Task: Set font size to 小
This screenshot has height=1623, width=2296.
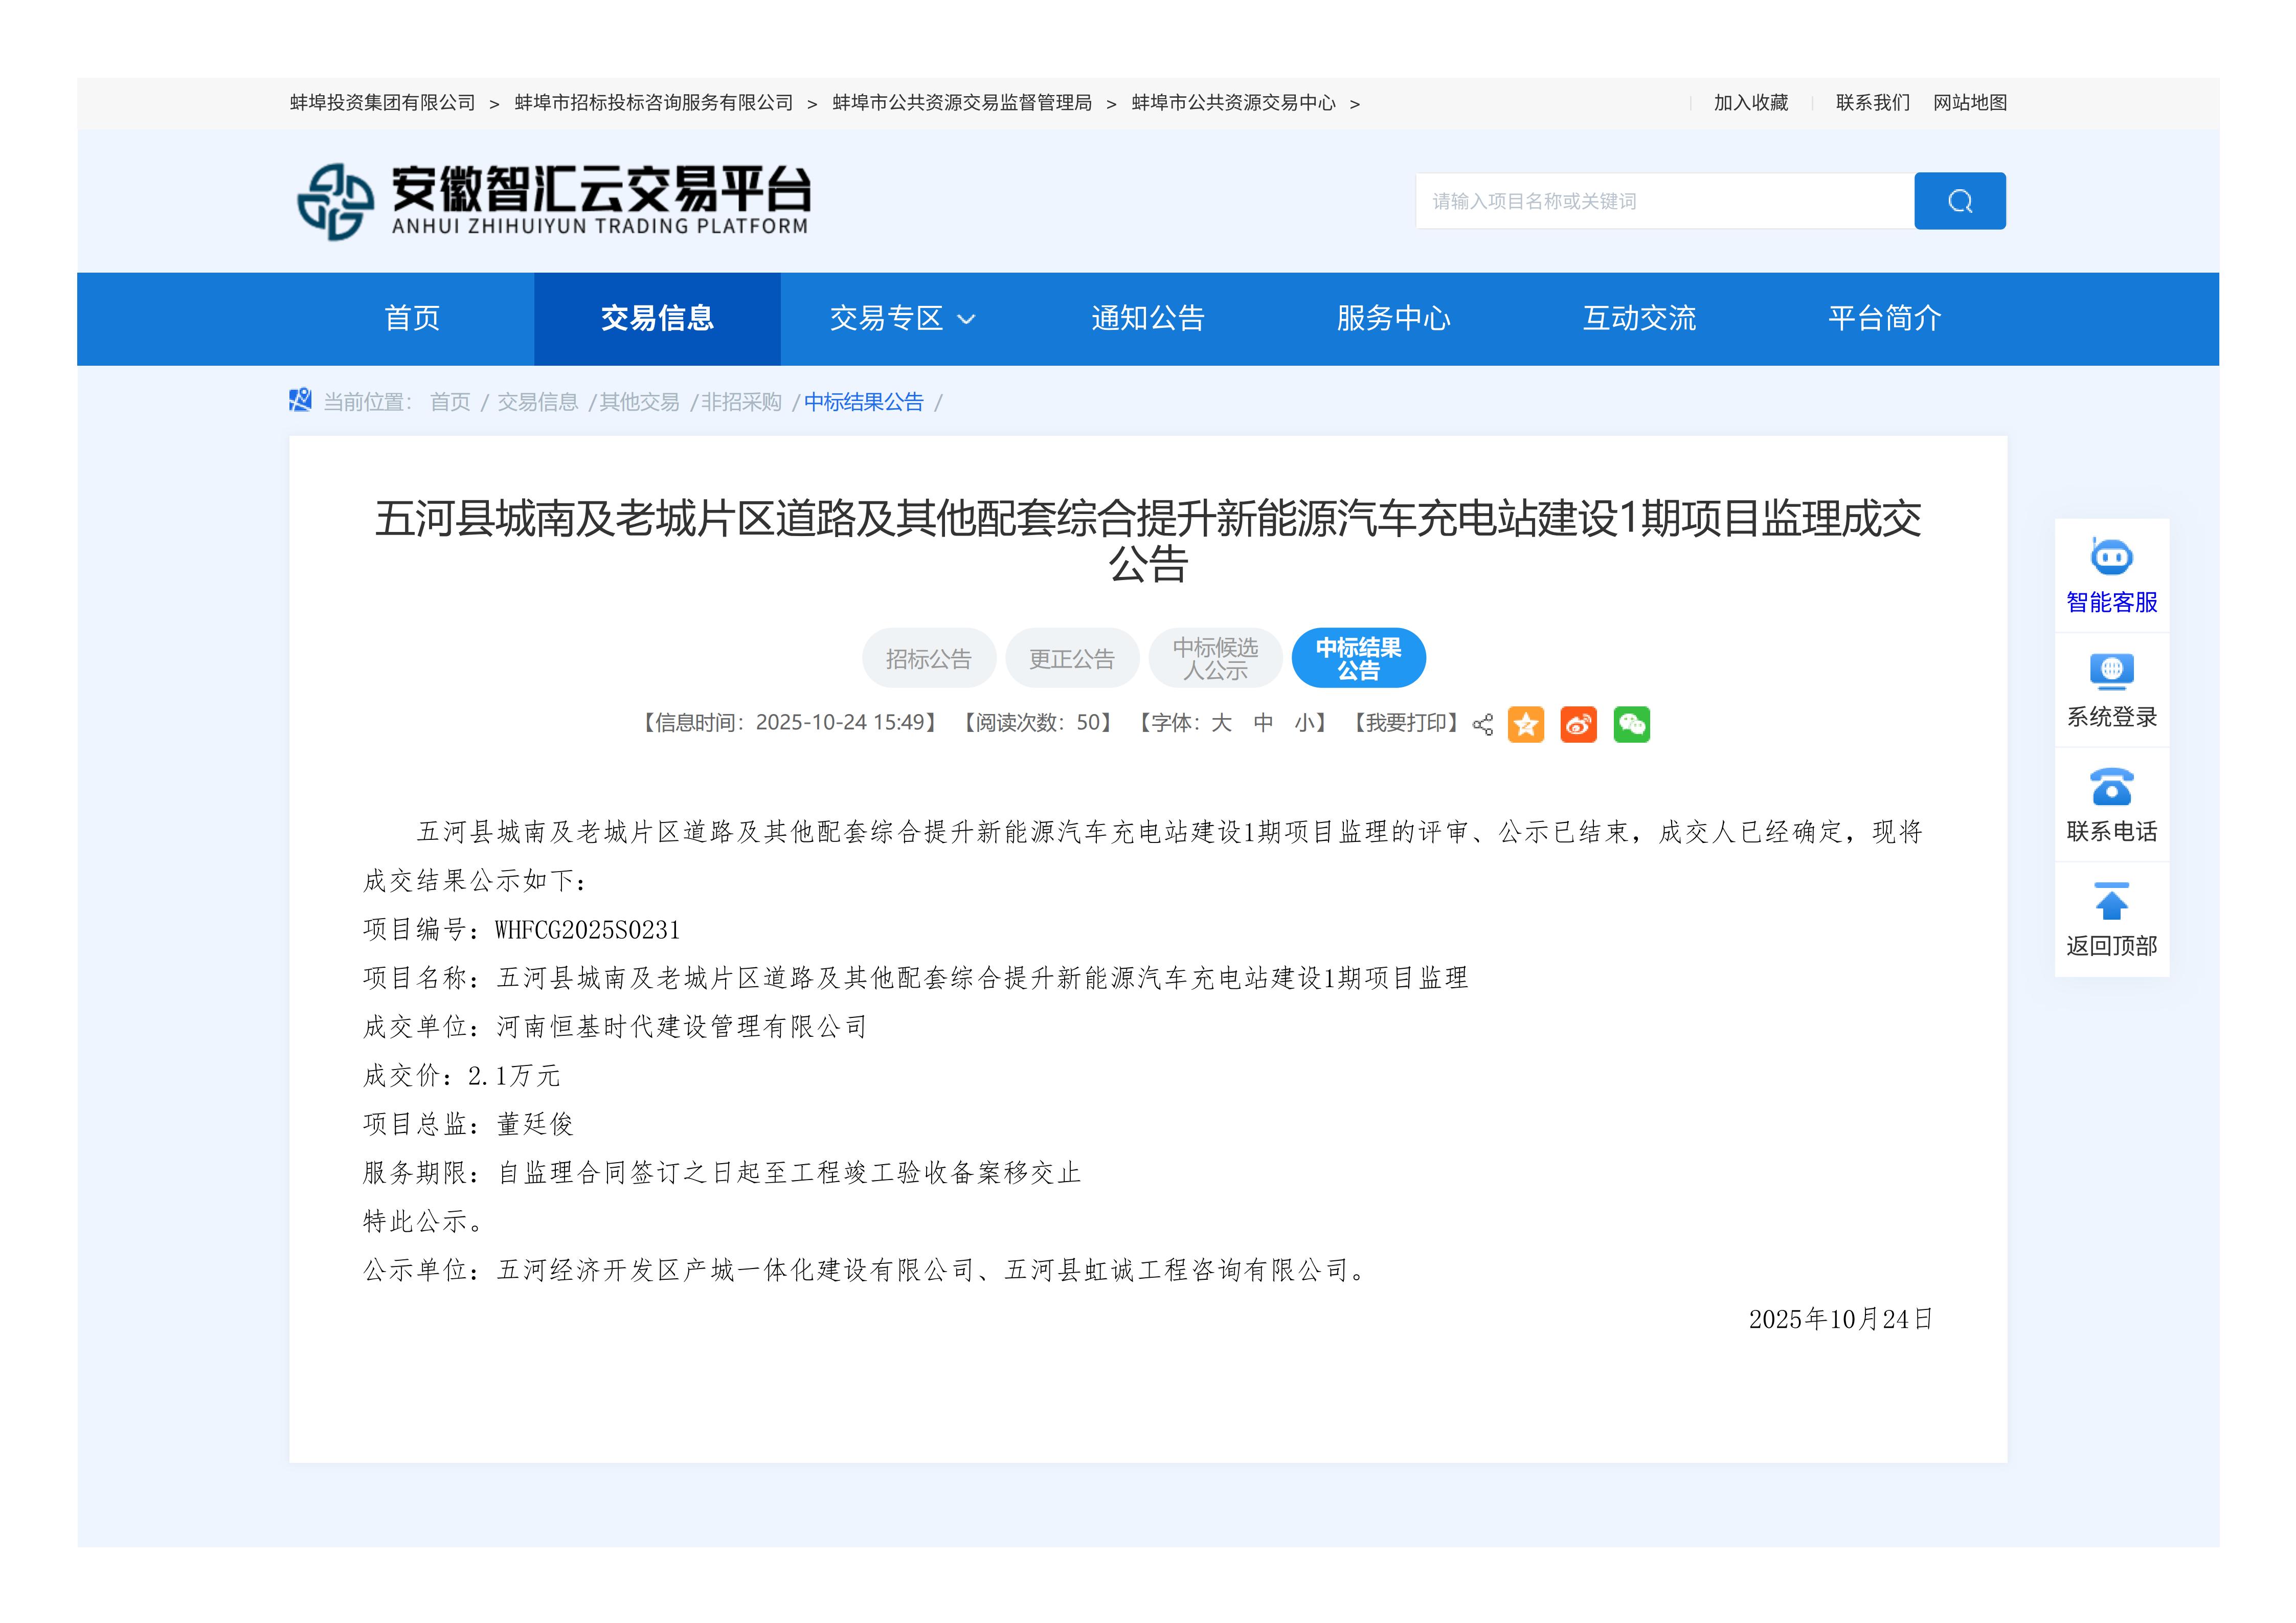Action: (x=1304, y=723)
